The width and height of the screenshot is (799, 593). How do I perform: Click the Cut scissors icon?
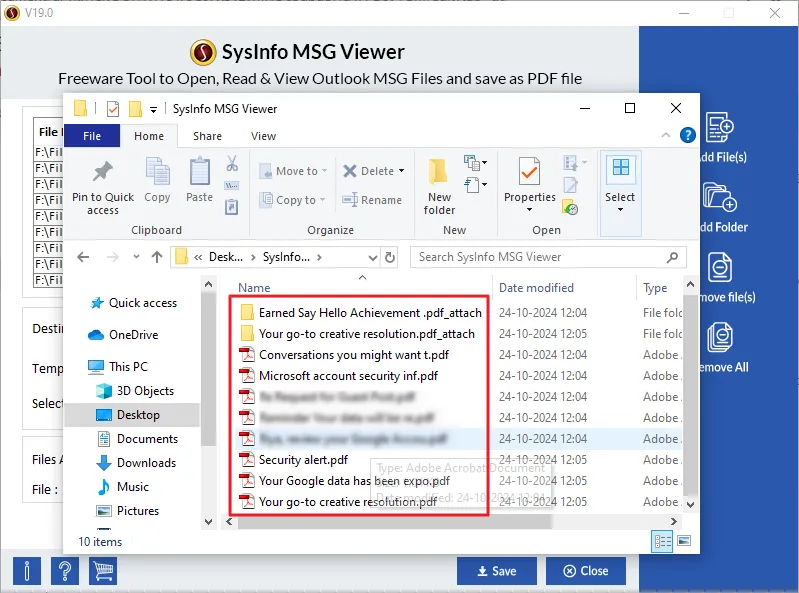(x=232, y=164)
